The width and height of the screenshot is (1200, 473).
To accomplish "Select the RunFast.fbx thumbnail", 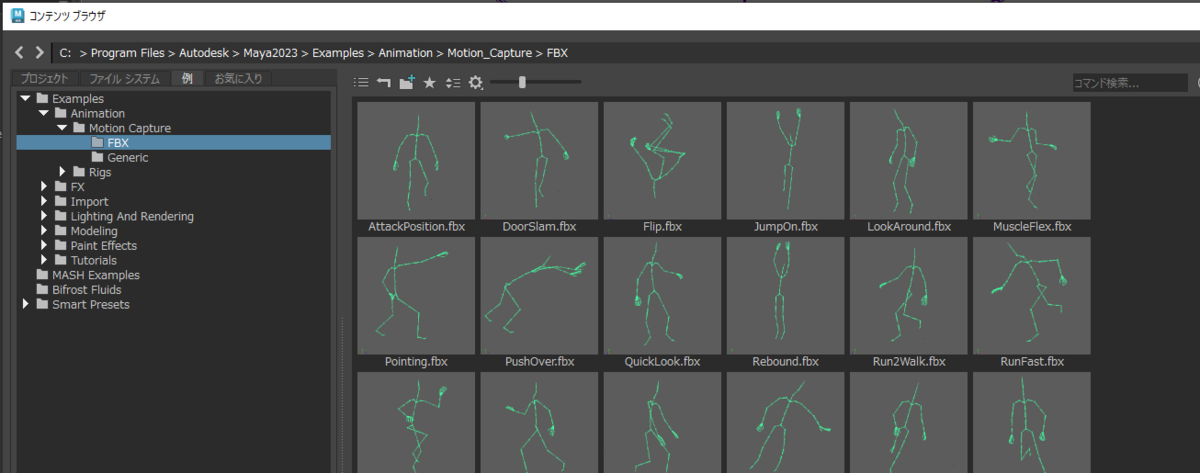I will [x=1031, y=295].
